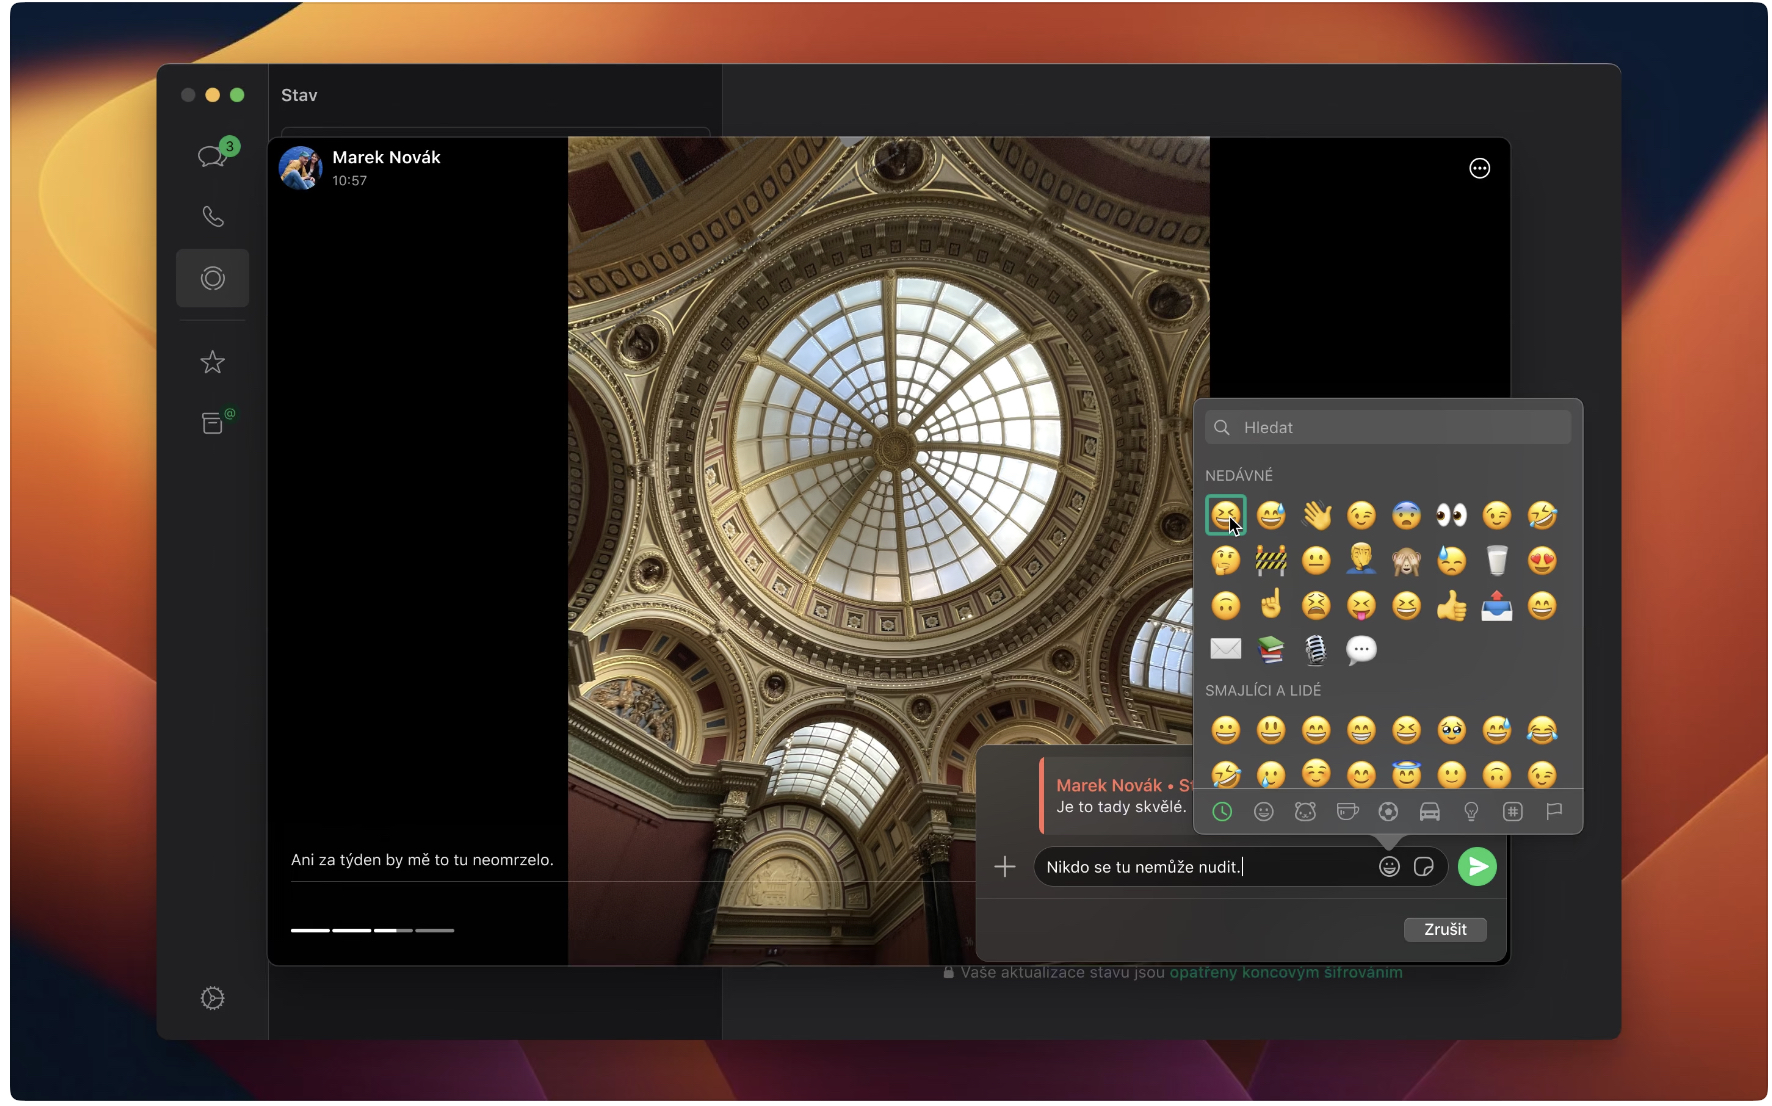1772x1106 pixels.
Task: Open the Objects emoji category with the bulb
Action: [1472, 812]
